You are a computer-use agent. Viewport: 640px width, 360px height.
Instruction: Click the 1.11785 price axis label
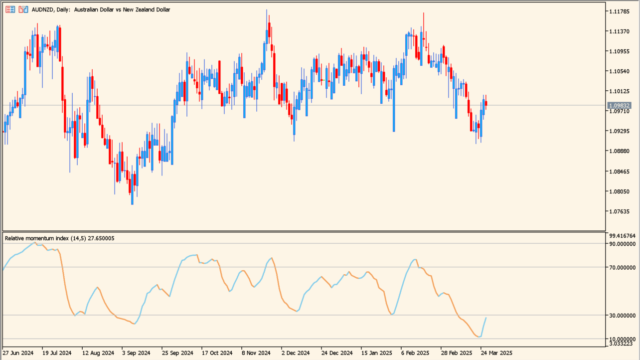point(619,11)
